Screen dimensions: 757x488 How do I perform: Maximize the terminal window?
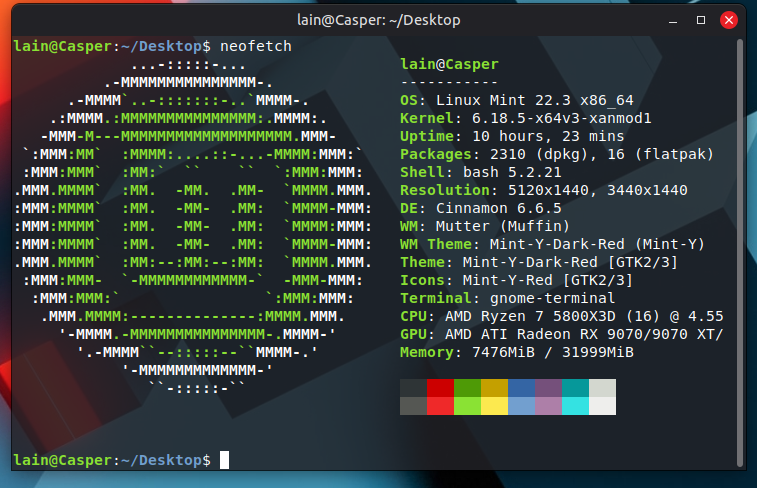coord(701,20)
